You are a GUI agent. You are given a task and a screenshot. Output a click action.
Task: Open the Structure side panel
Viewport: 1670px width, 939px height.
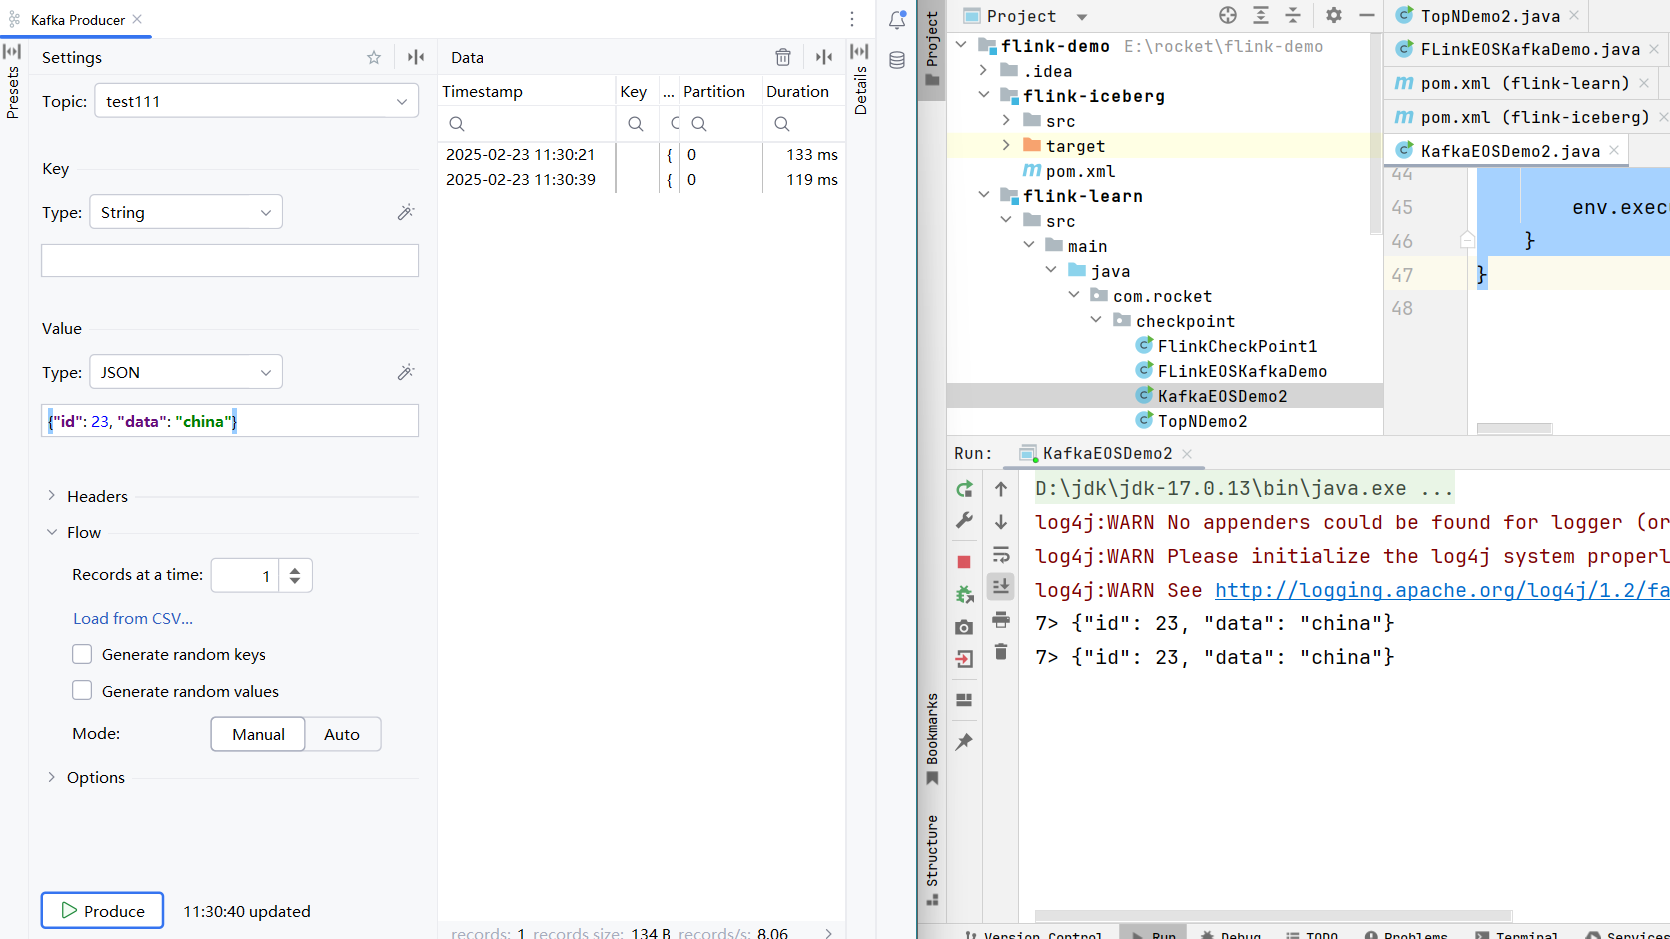coord(932,859)
